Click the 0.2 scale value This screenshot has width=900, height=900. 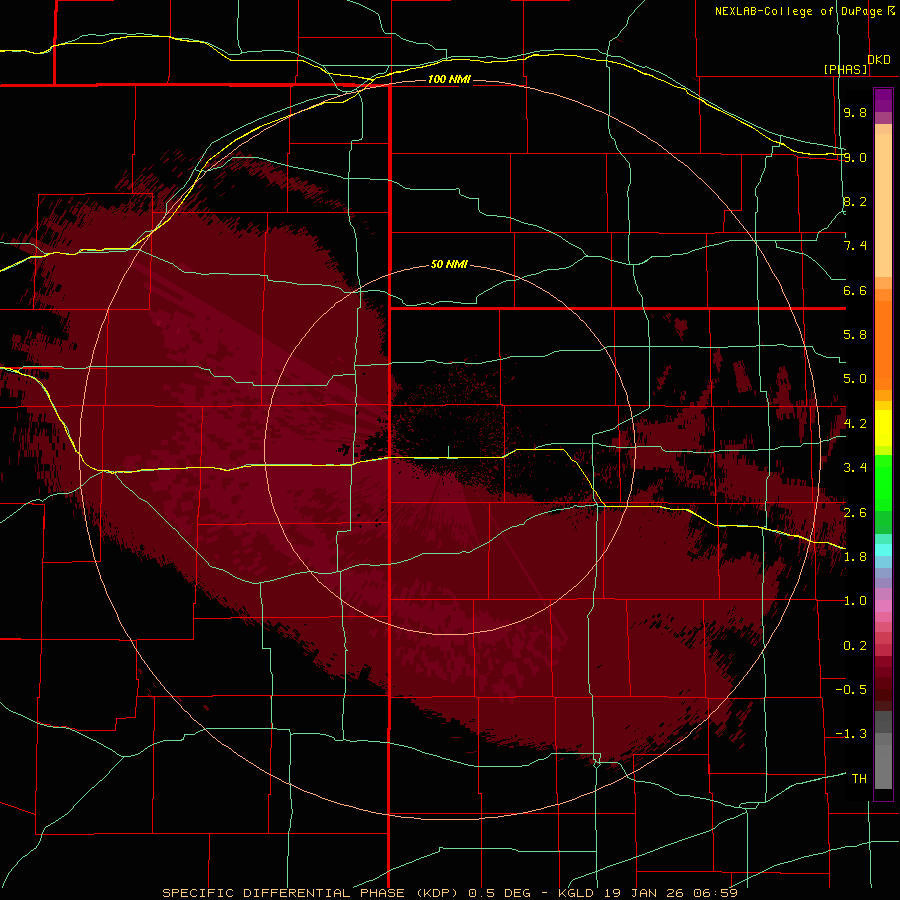(855, 646)
